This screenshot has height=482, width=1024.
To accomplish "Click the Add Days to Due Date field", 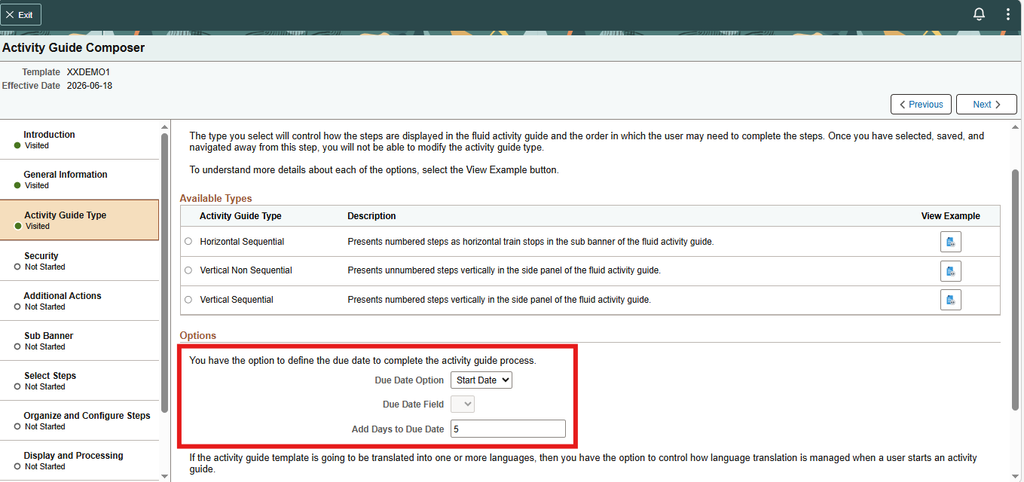I will [x=508, y=429].
